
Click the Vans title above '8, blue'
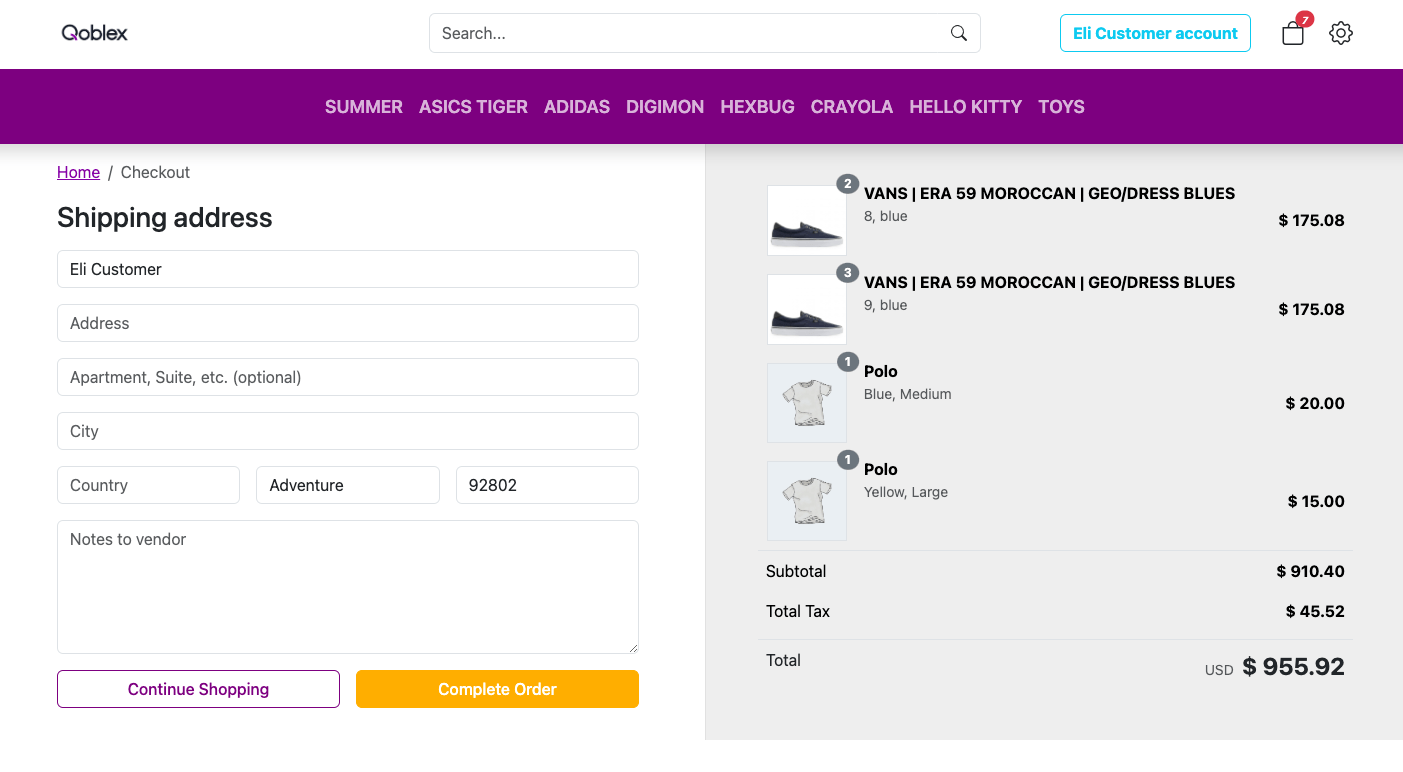click(1049, 193)
